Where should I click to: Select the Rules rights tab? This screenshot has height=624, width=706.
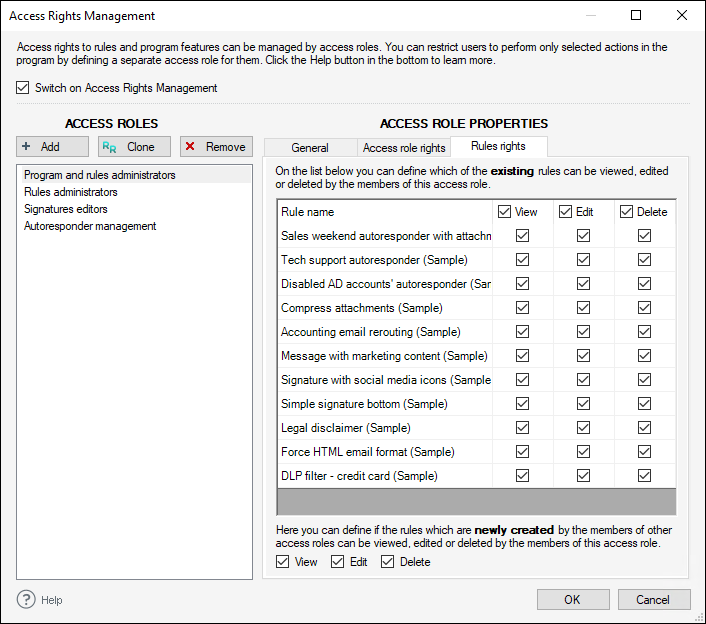click(x=498, y=146)
